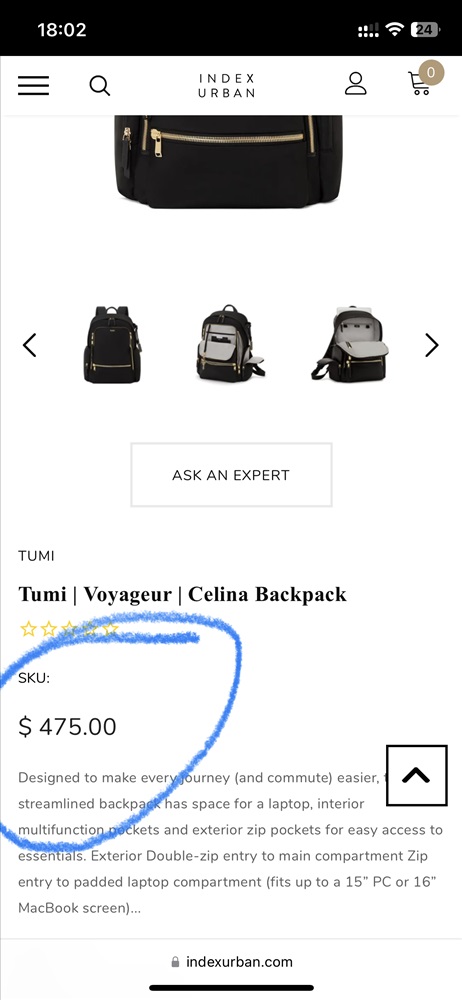This screenshot has width=462, height=1000.
Task: Tap the Index Urban logo
Action: coord(227,85)
